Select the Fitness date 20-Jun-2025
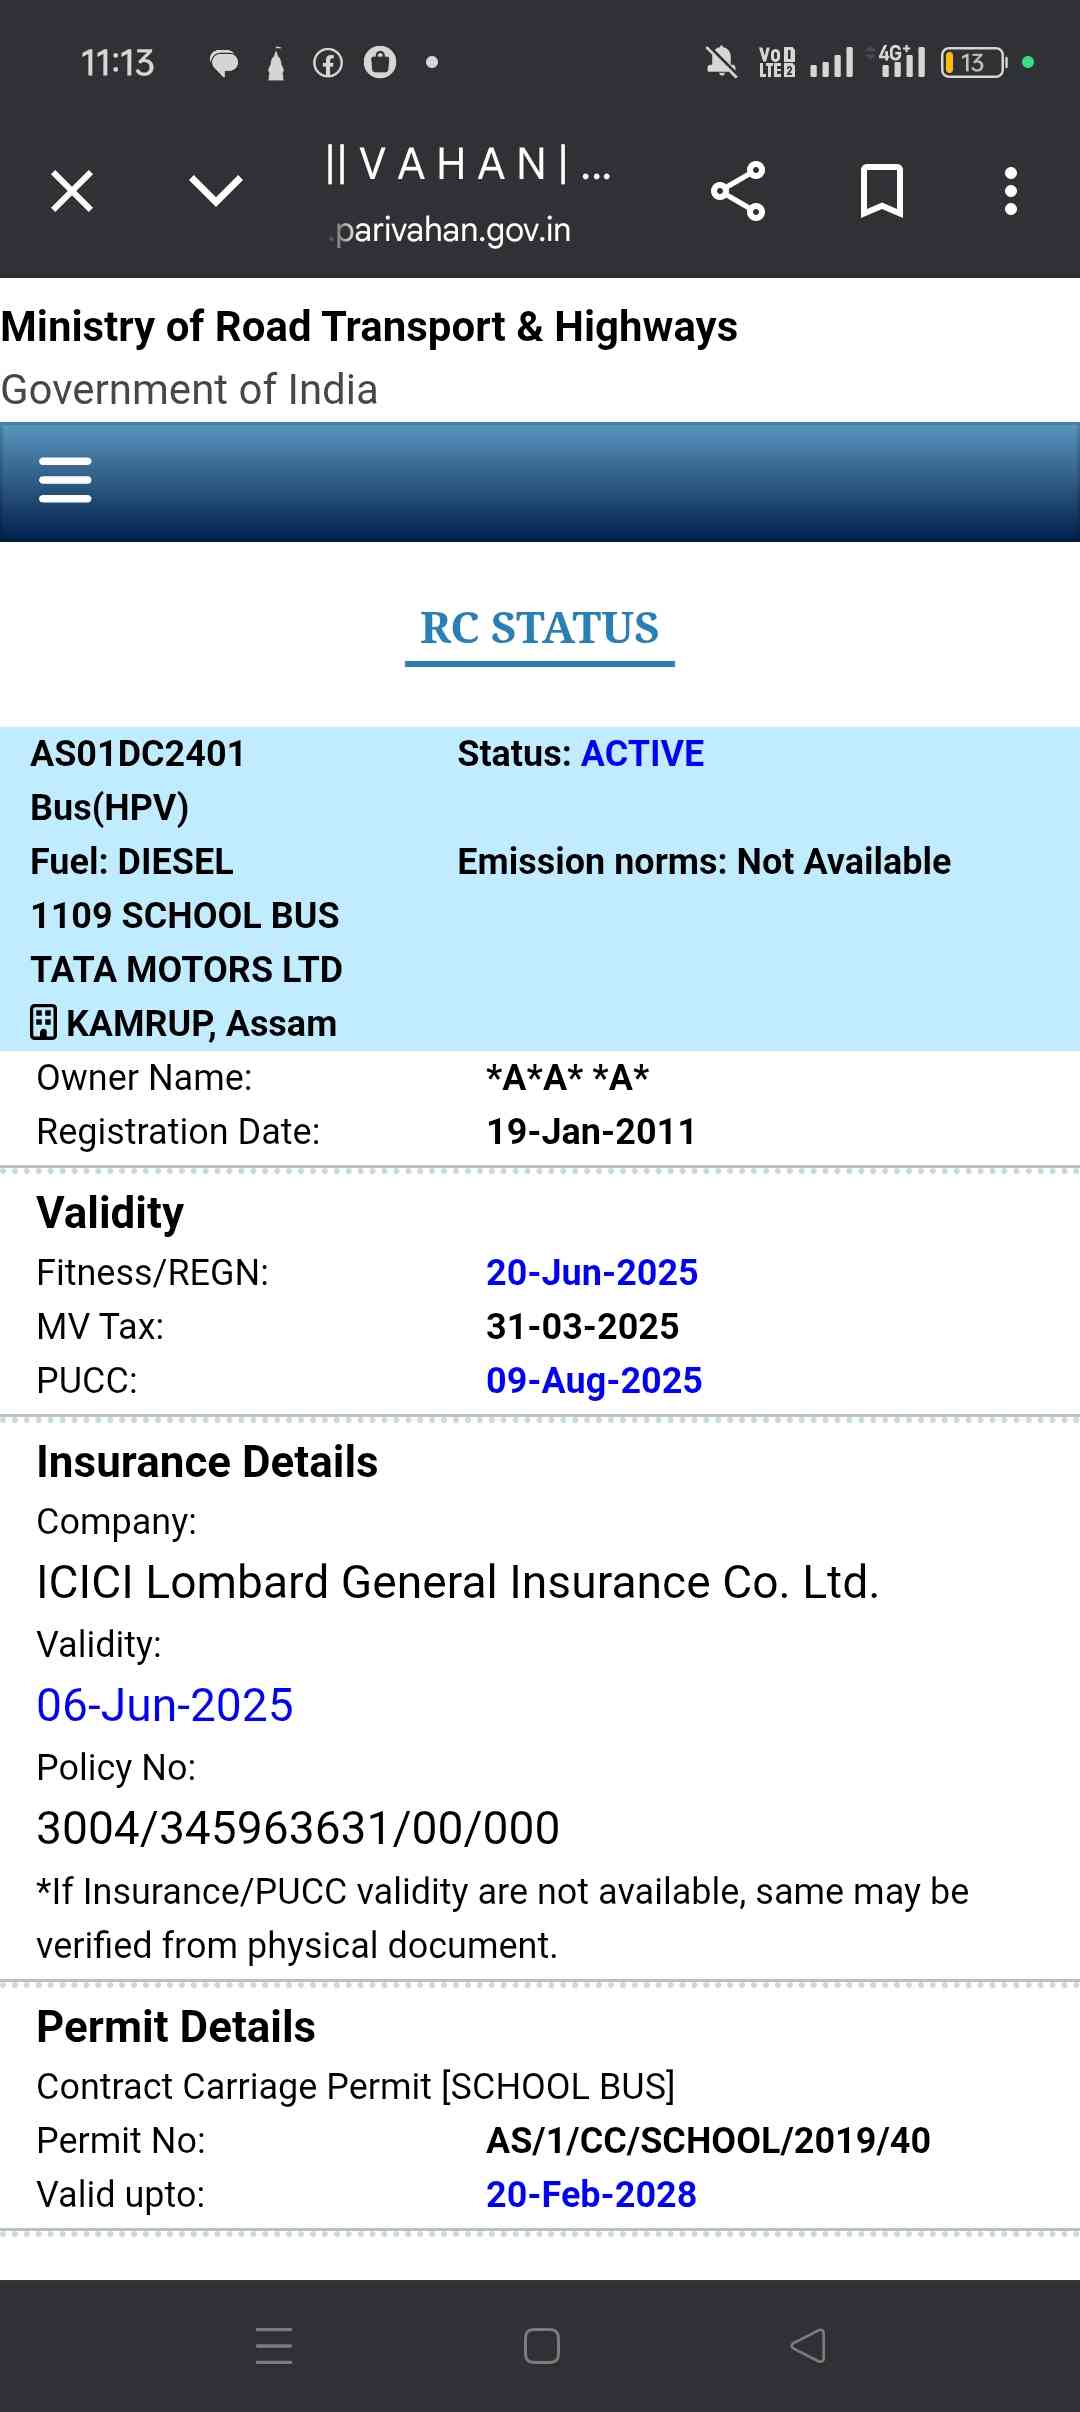1080x2412 pixels. pos(592,1272)
